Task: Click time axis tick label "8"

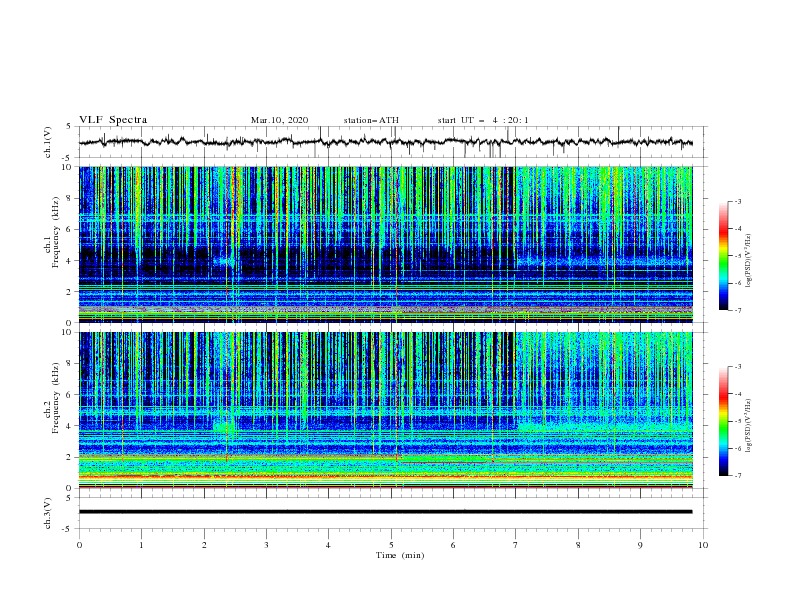Action: click(578, 545)
